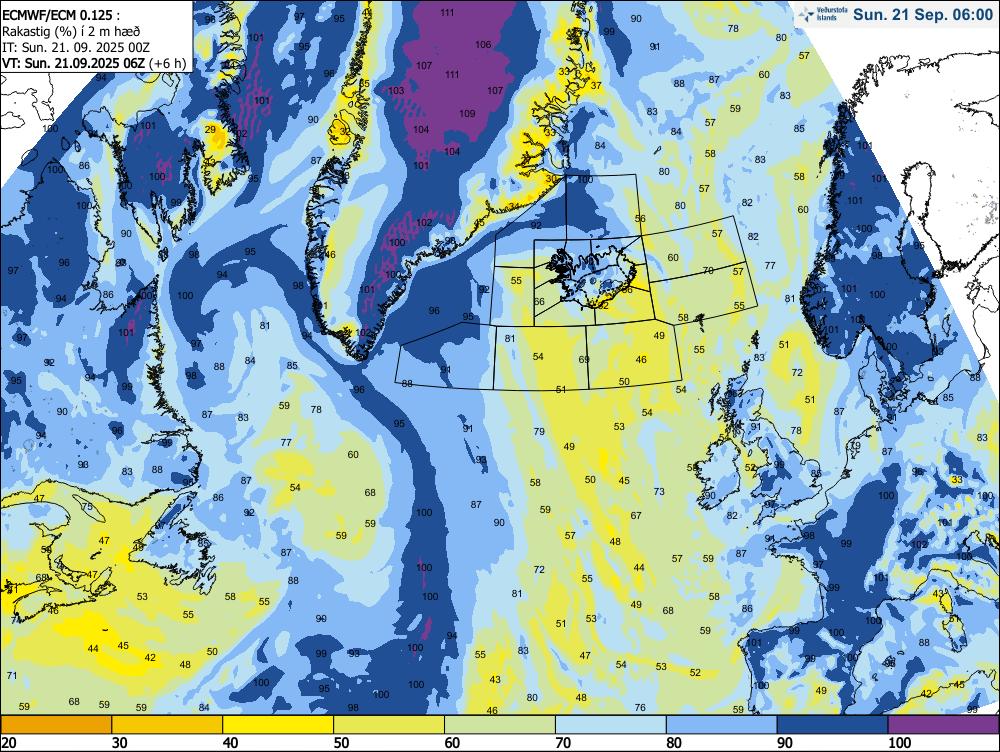Click the humidity value '76' near the bottom edge
This screenshot has width=1000, height=752.
pos(640,707)
